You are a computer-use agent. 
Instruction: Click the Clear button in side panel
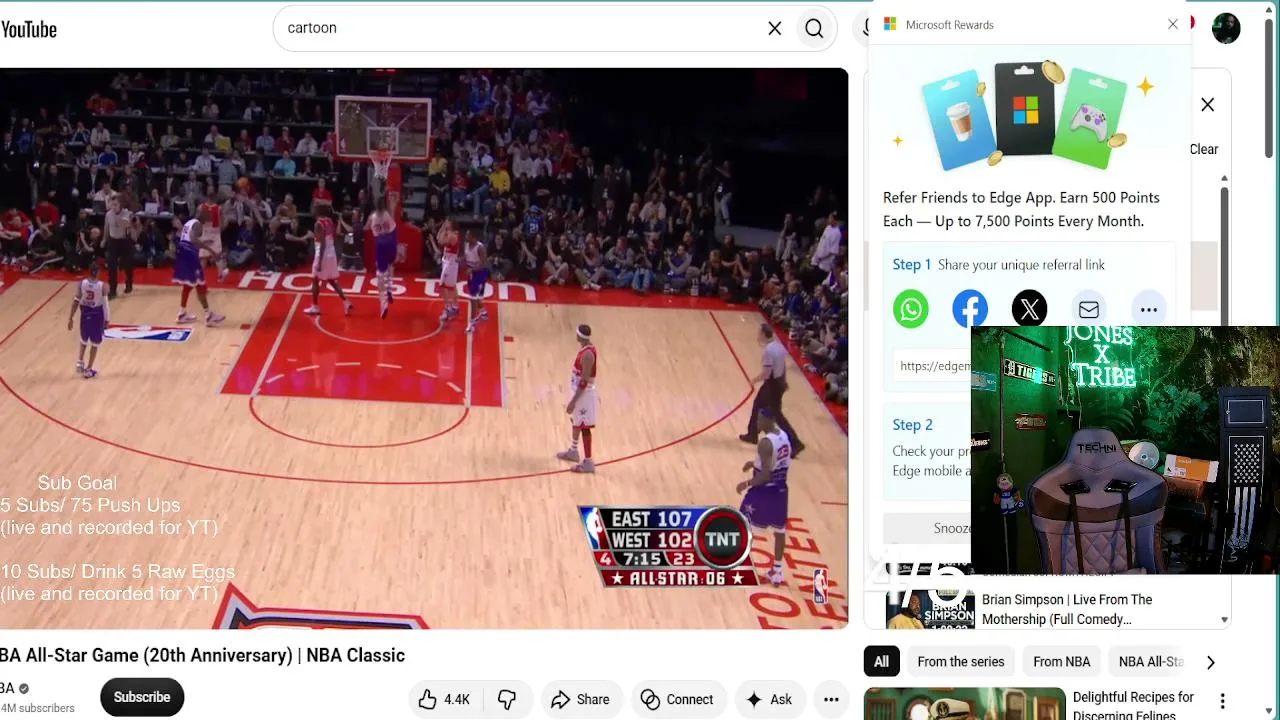tap(1204, 149)
